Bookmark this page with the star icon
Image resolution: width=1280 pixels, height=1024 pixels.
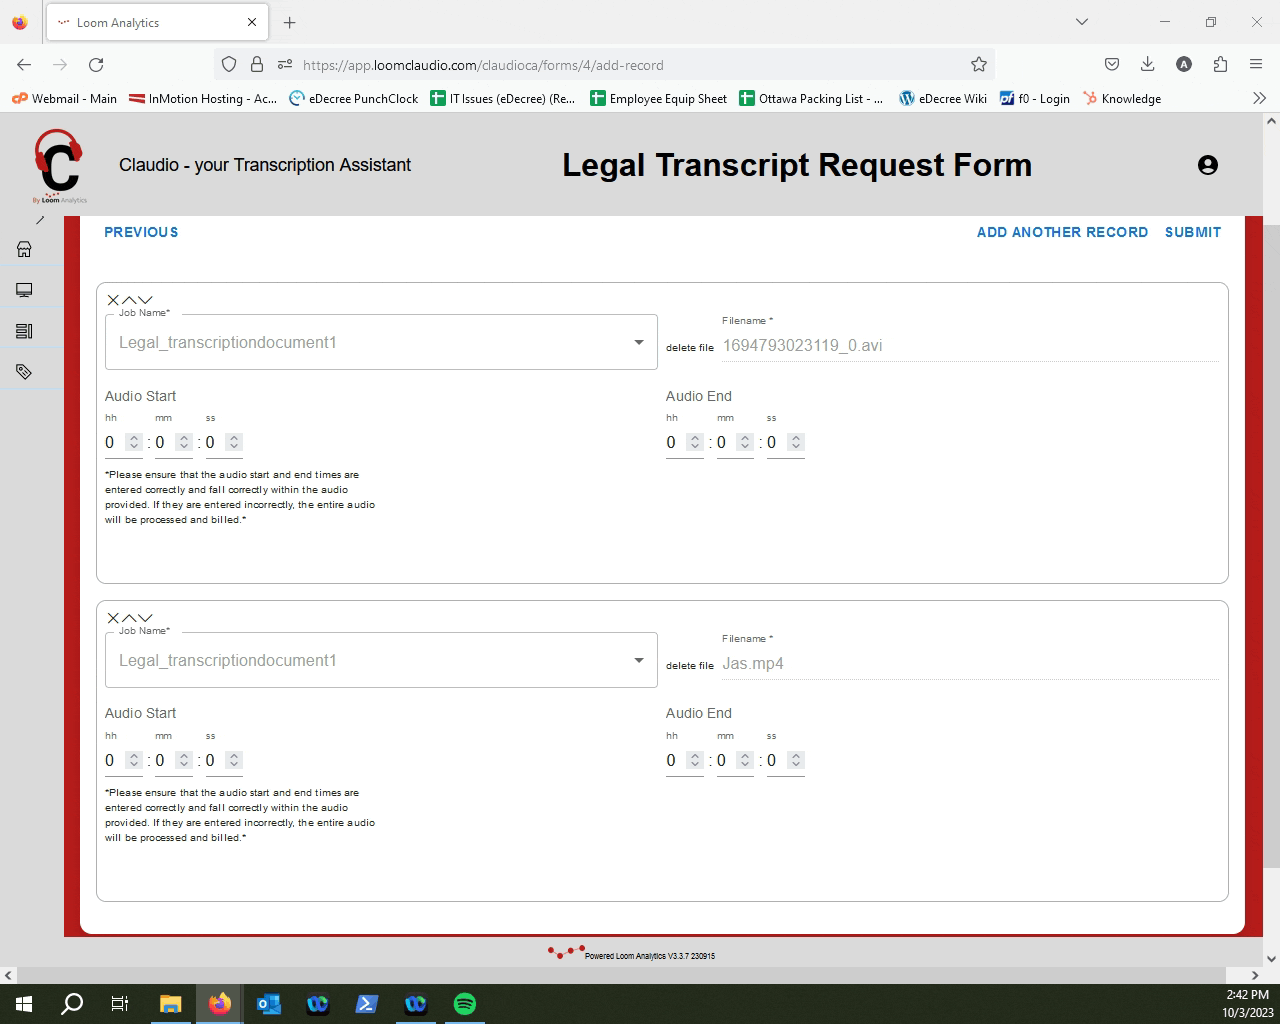pyautogui.click(x=978, y=64)
